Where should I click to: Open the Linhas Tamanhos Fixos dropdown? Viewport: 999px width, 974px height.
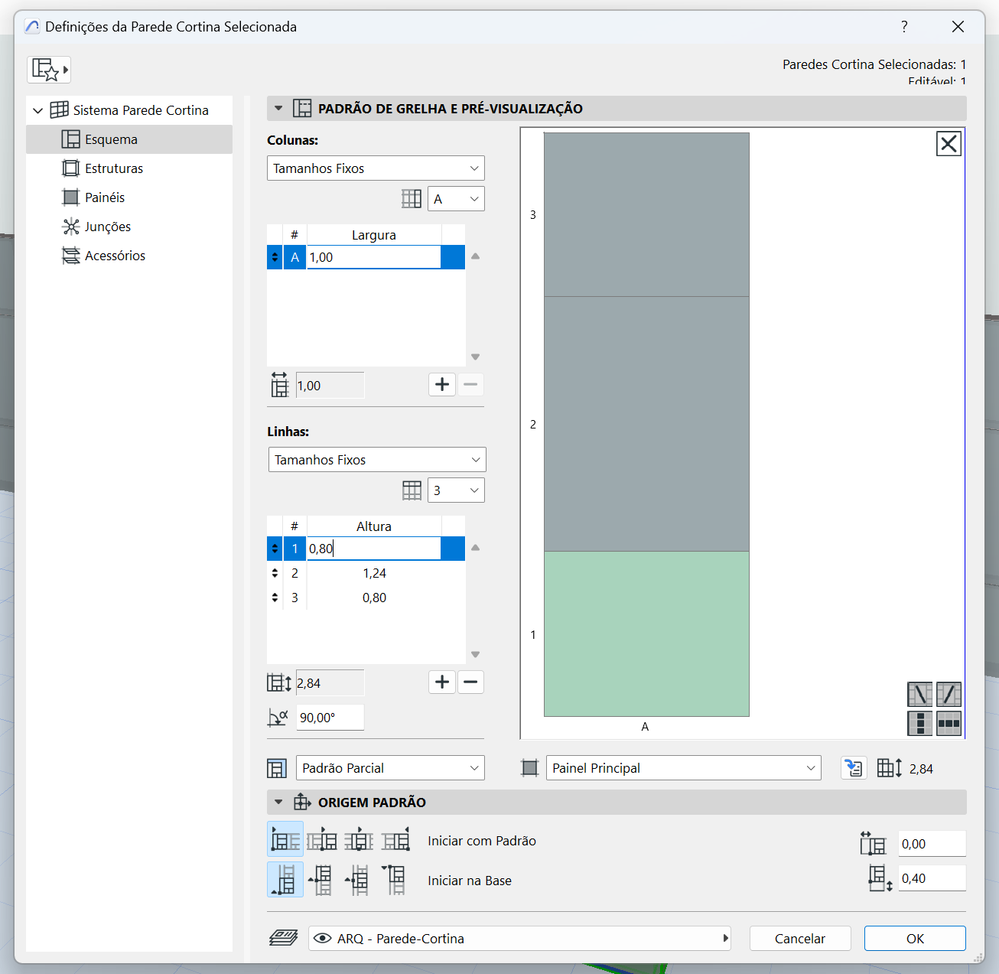point(377,459)
